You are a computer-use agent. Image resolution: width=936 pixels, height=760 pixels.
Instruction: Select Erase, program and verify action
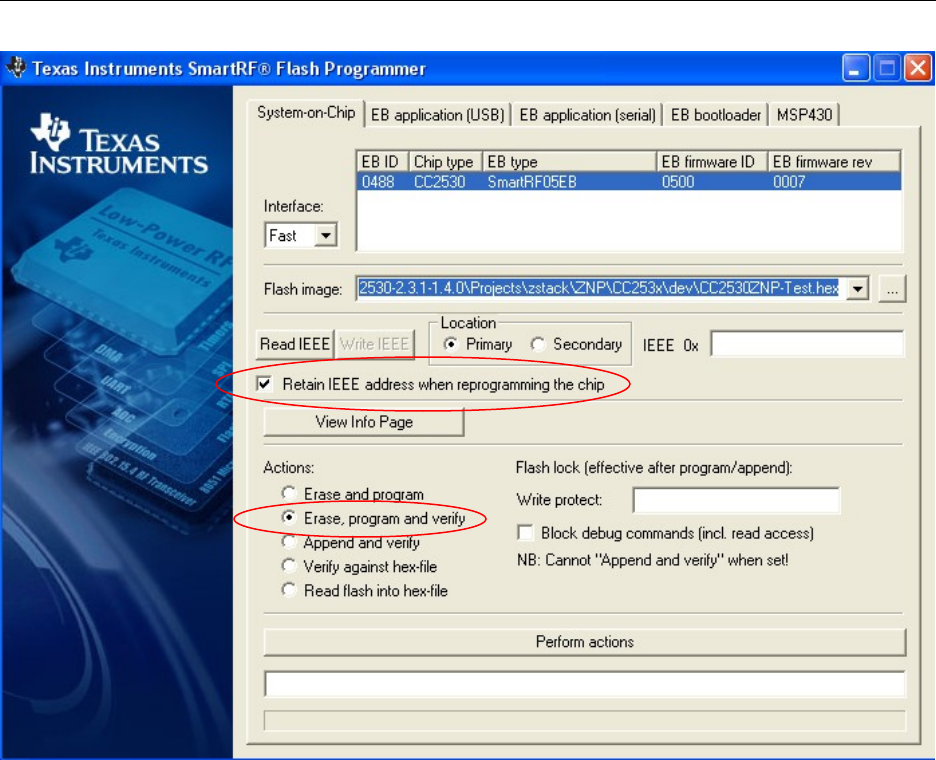[x=289, y=518]
